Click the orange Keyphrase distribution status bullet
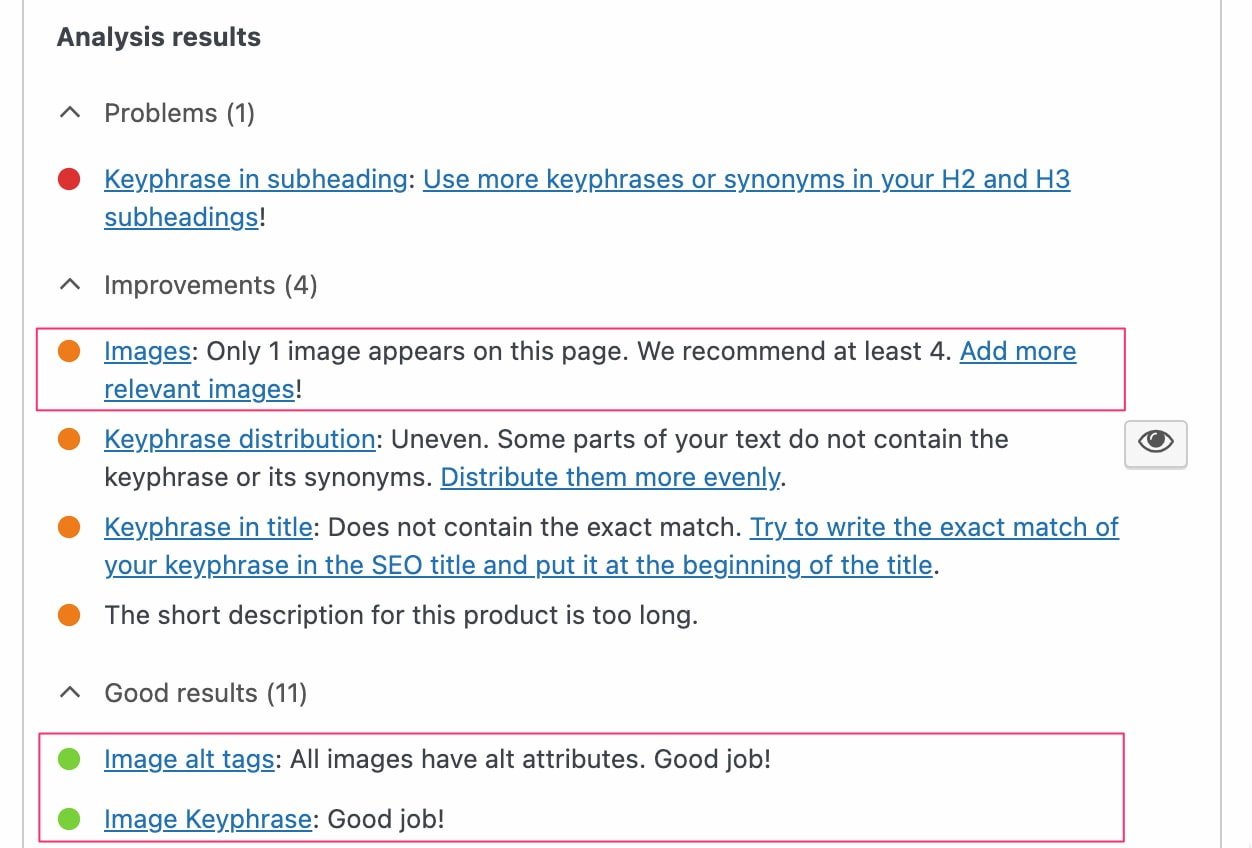The height and width of the screenshot is (848, 1252). [x=69, y=440]
